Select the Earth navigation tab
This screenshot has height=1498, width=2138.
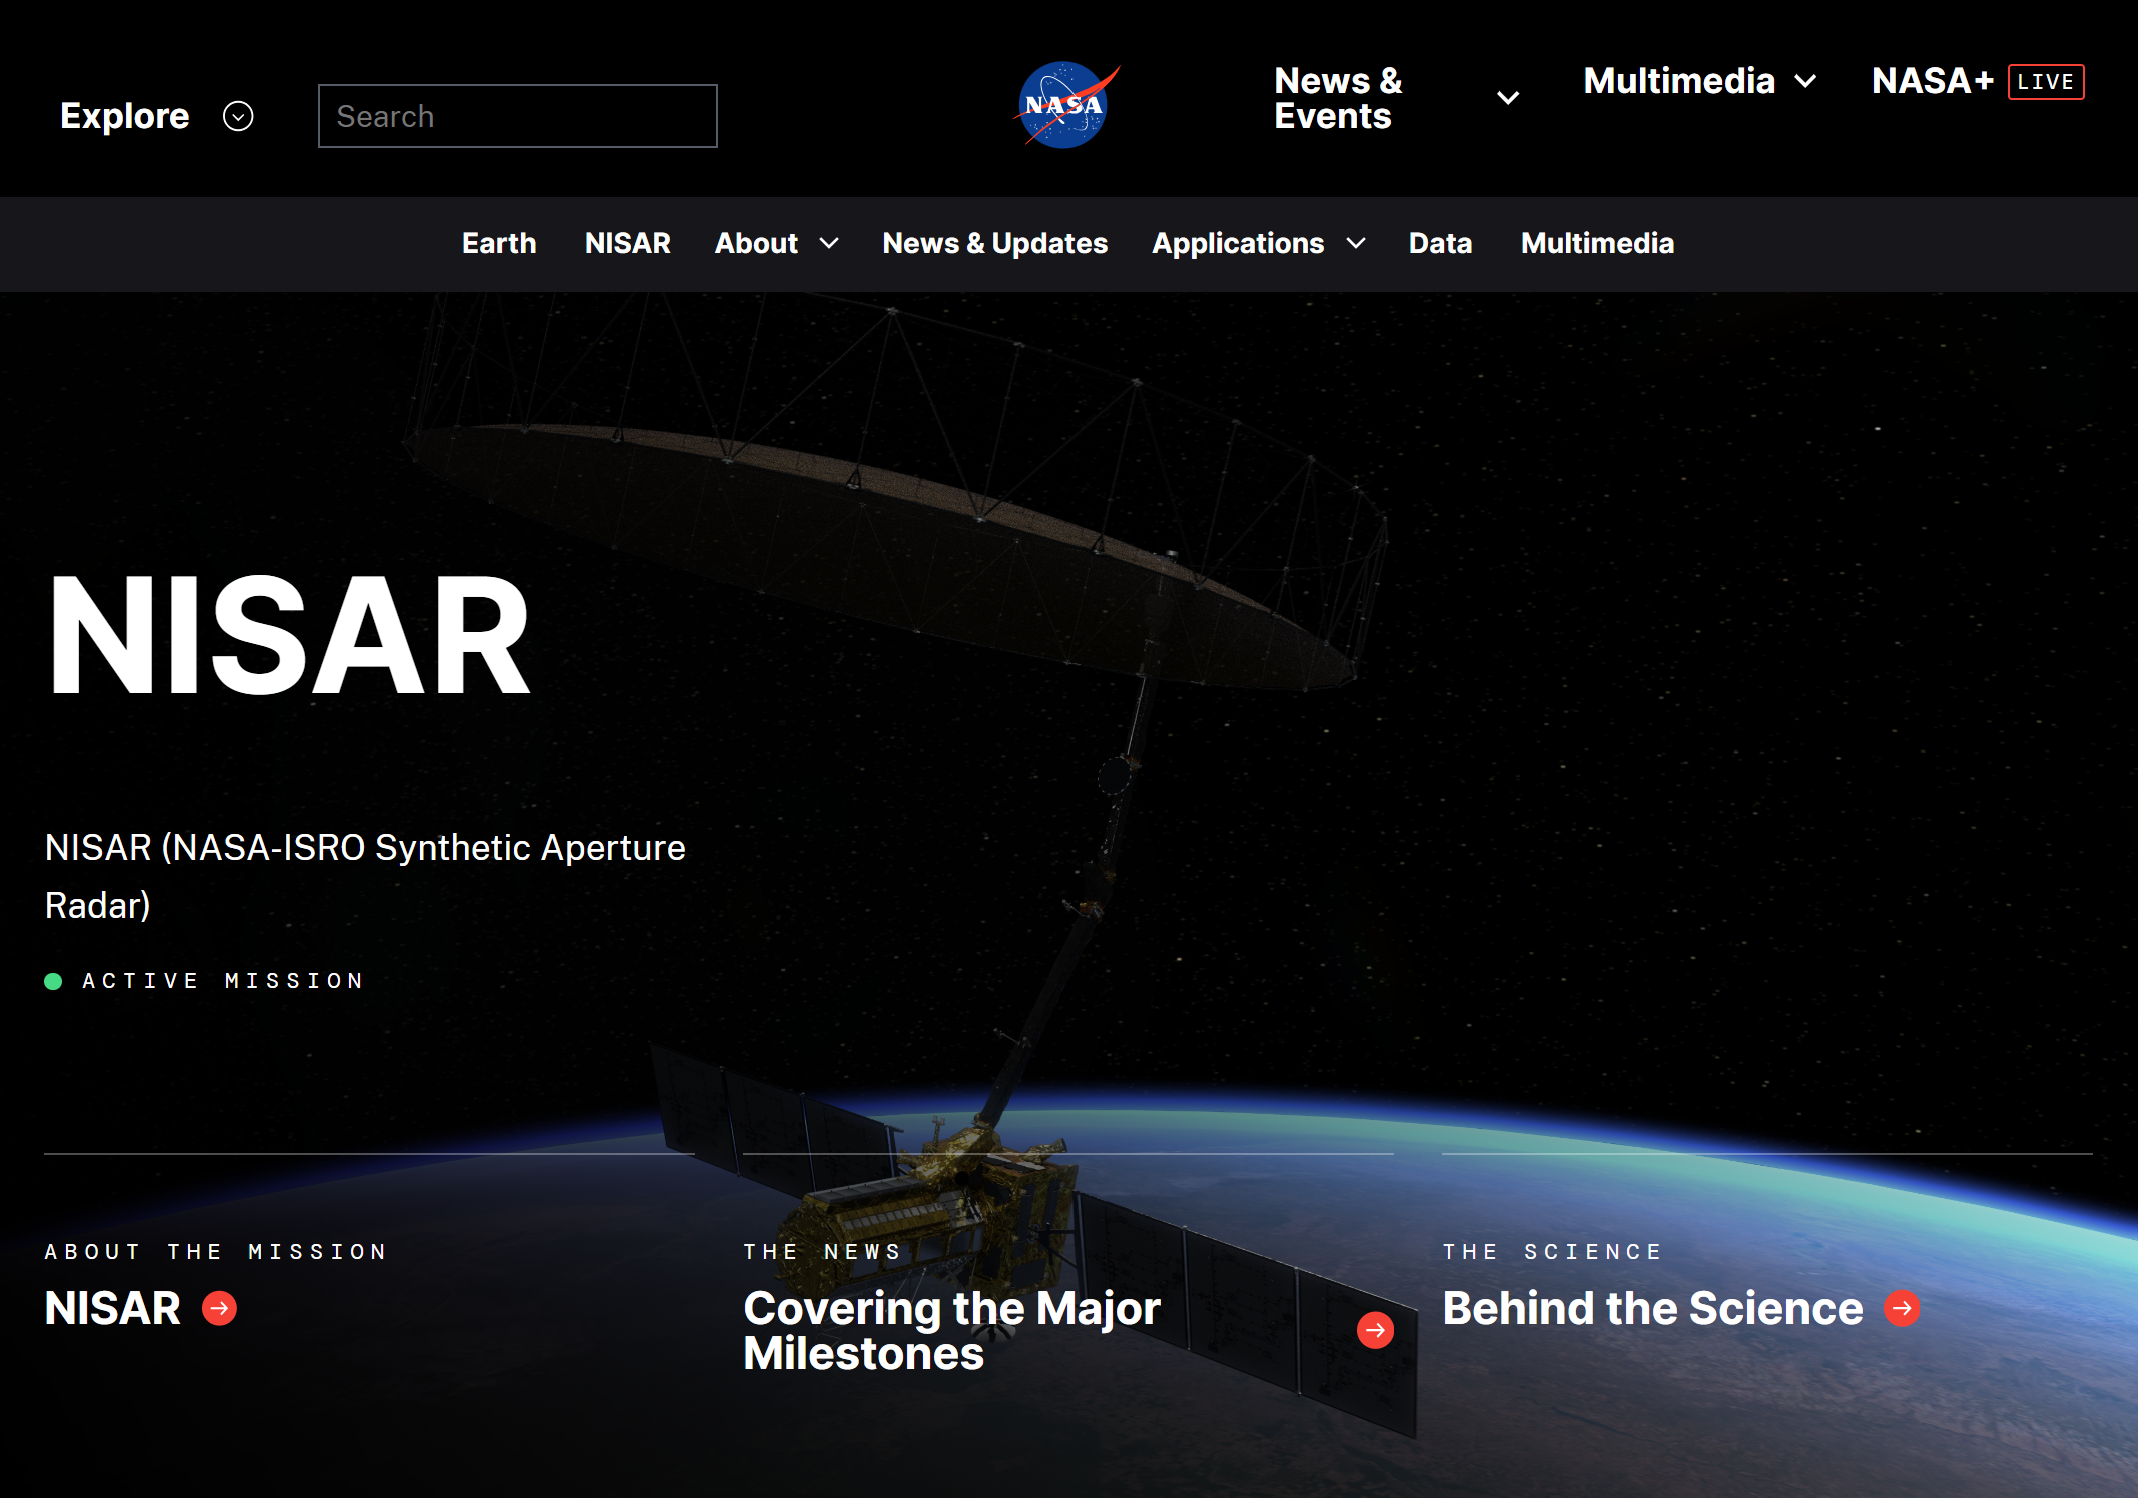498,244
